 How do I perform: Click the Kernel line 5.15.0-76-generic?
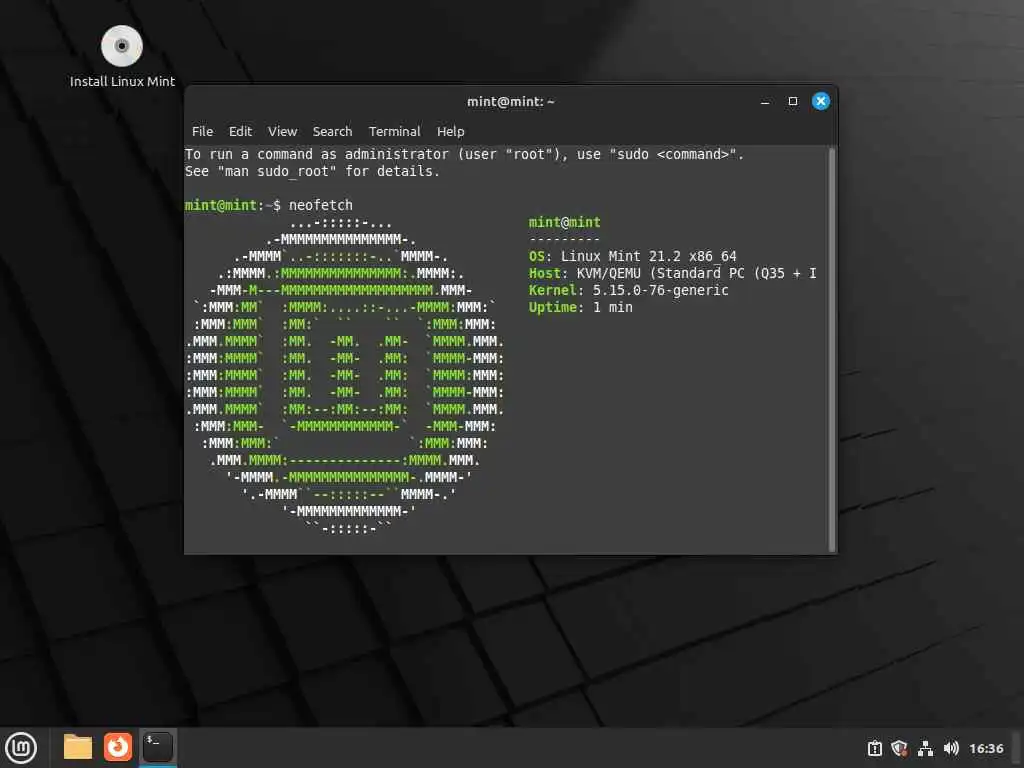click(628, 290)
